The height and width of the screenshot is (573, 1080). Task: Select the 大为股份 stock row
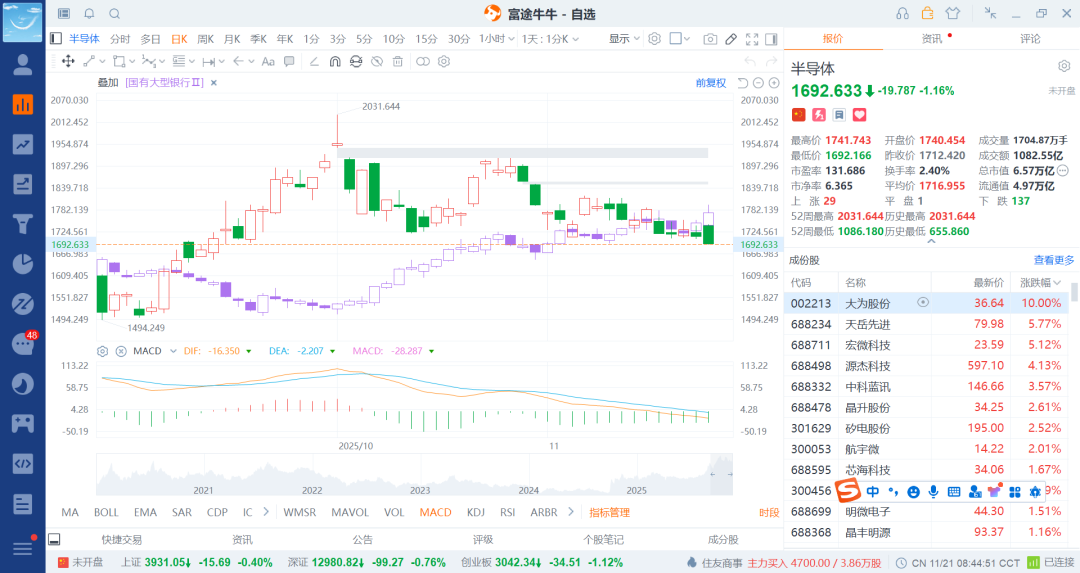866,302
